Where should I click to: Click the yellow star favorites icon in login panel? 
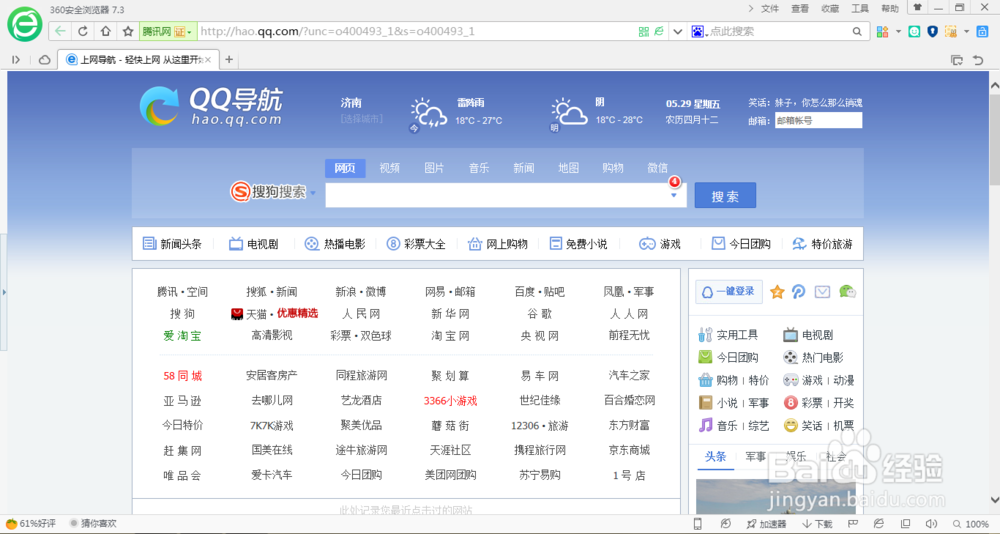click(777, 292)
